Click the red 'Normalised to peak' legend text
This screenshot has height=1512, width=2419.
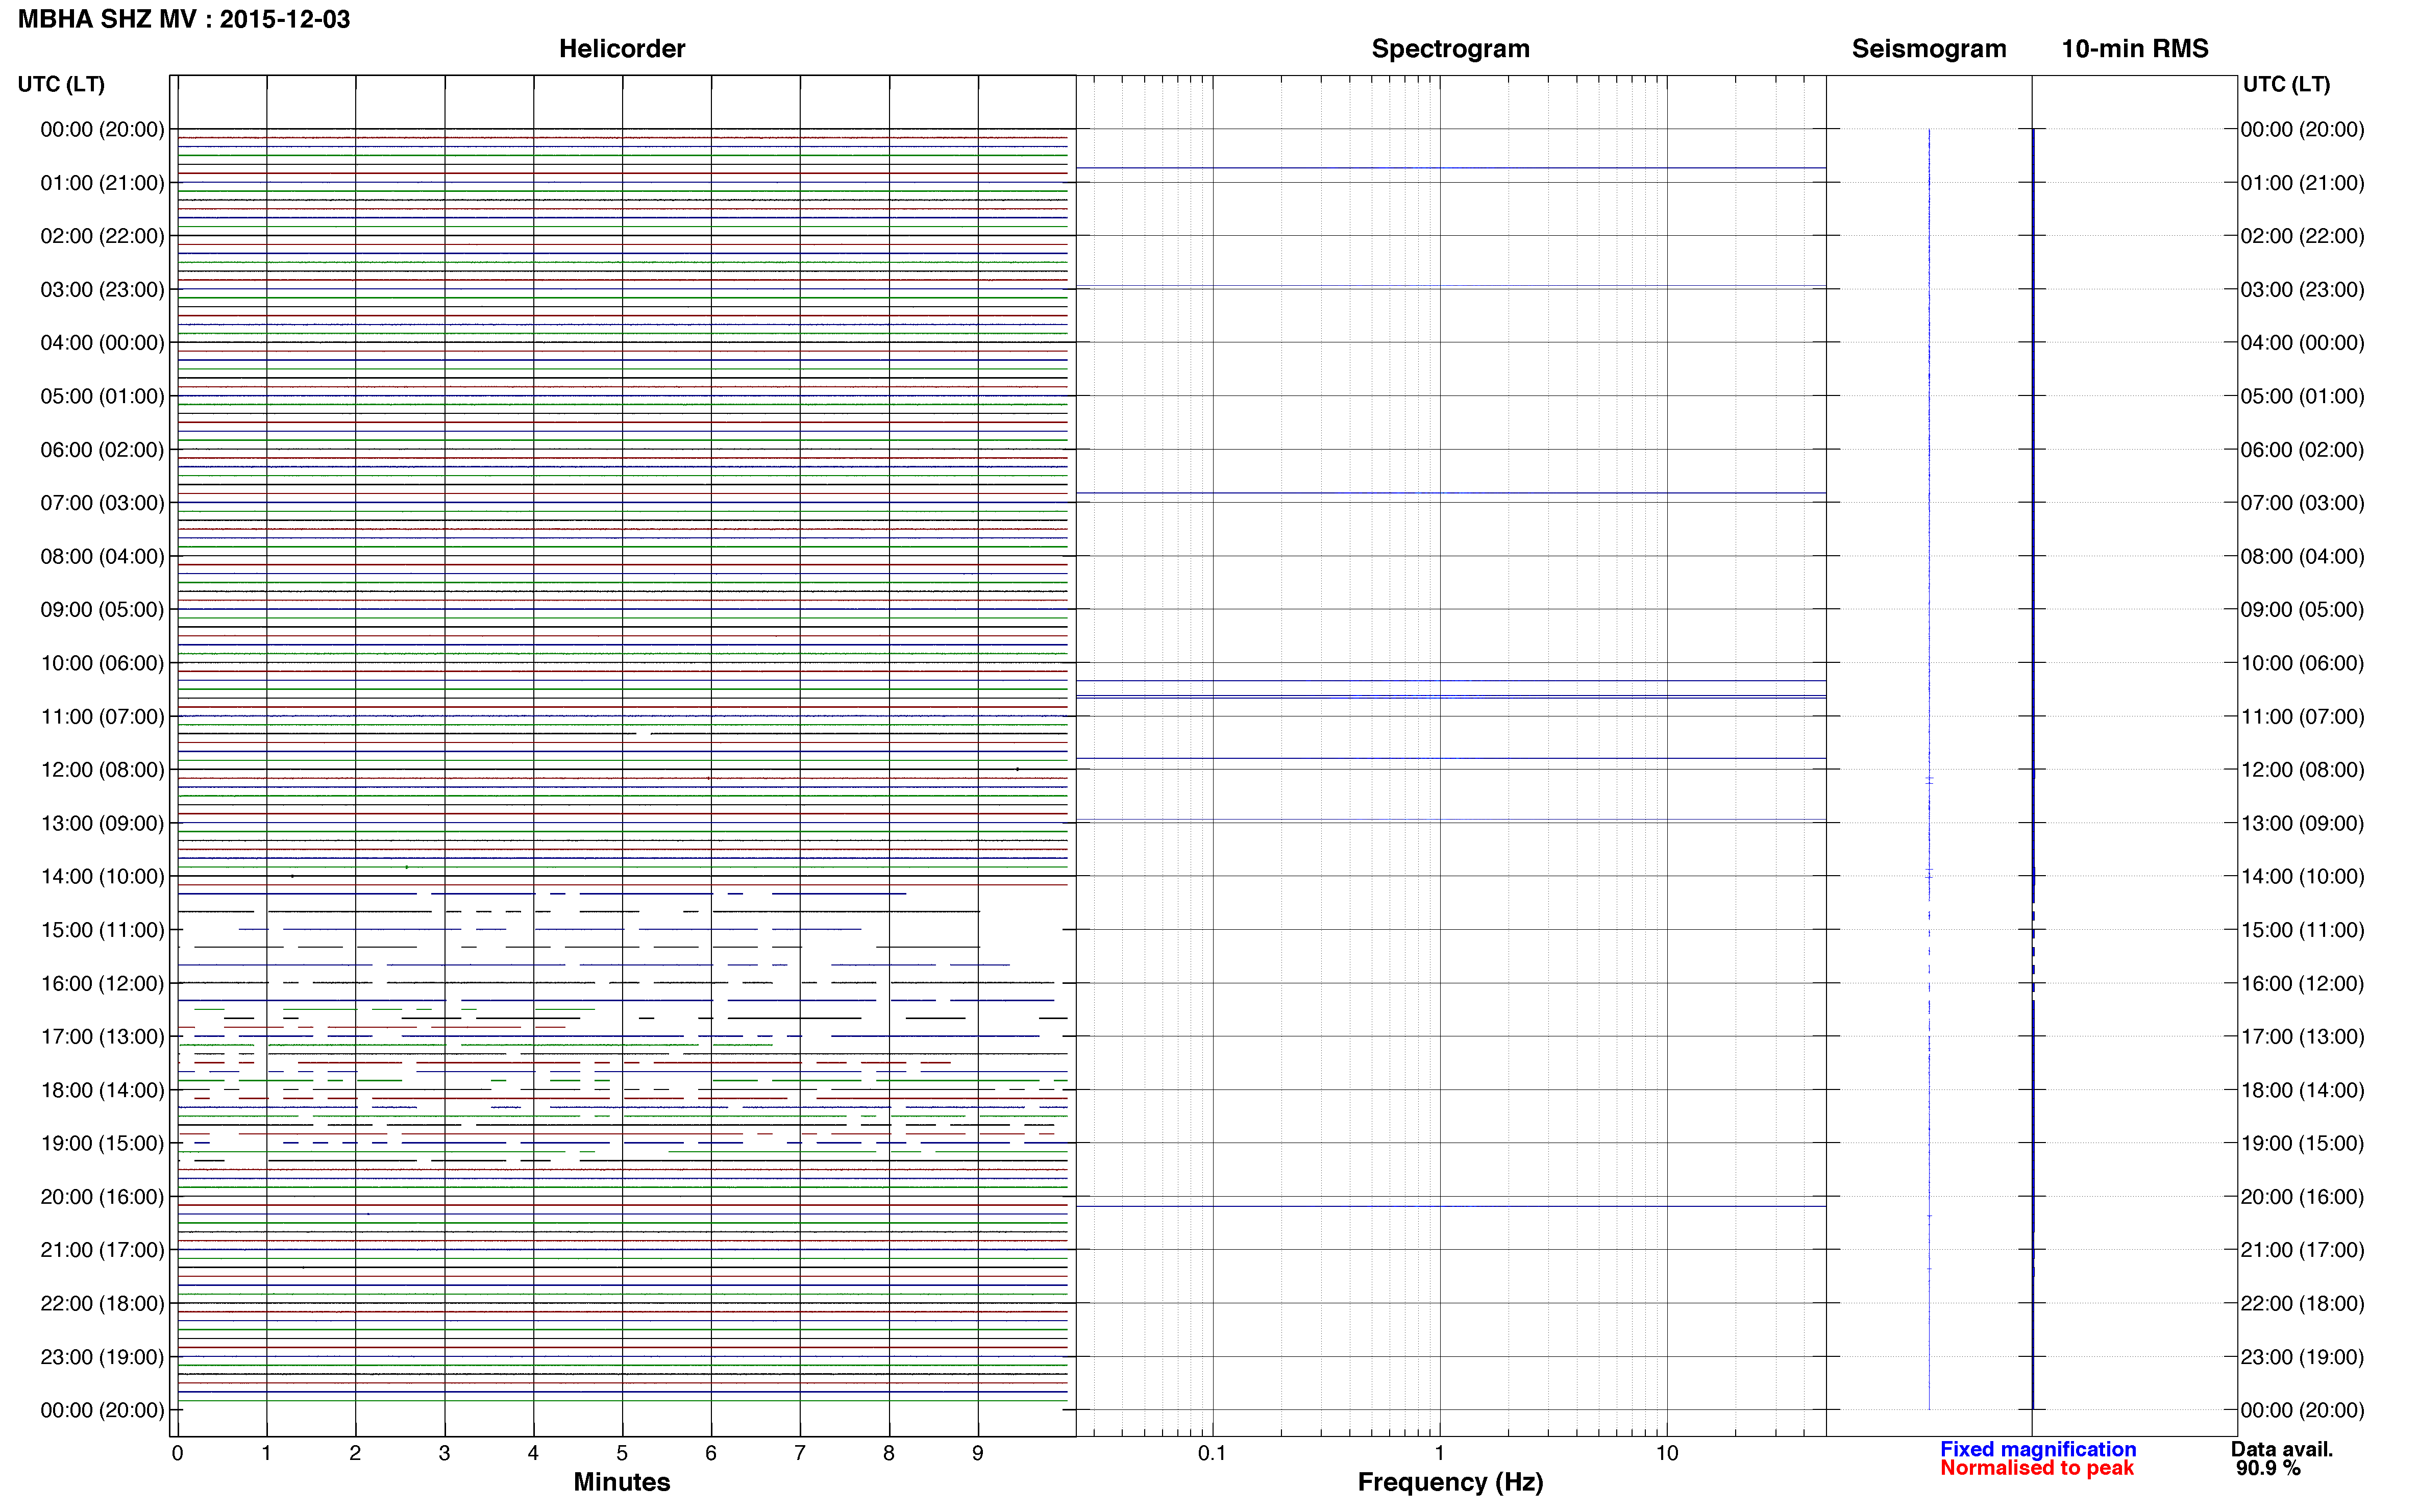[2037, 1468]
